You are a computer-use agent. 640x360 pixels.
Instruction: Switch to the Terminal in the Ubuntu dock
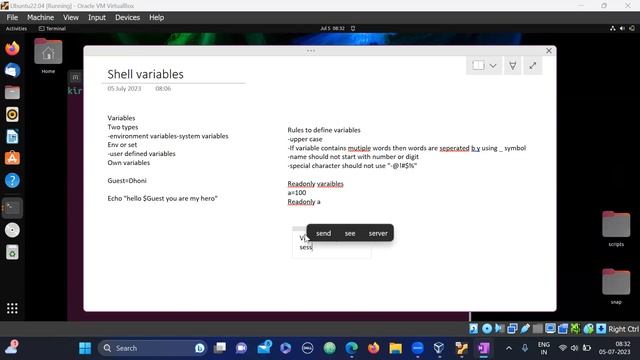point(12,208)
